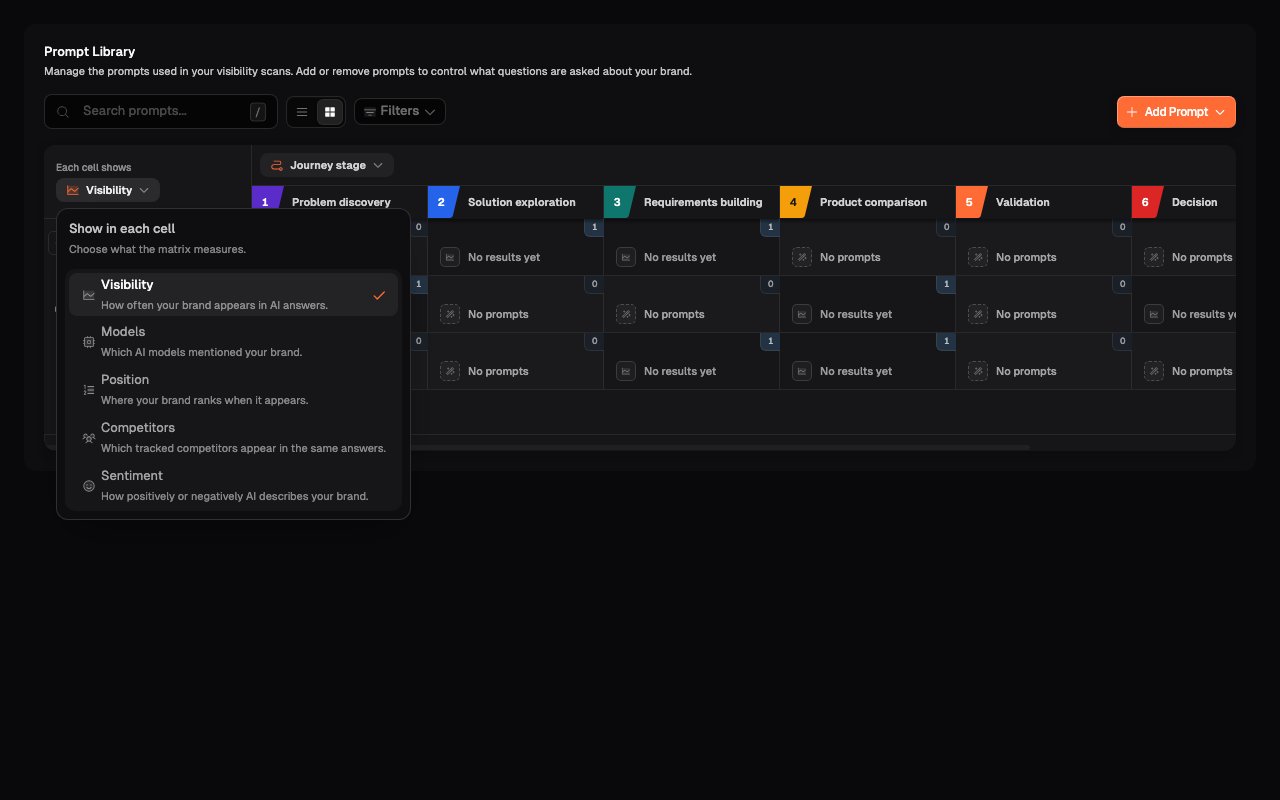Click wand icon in Product comparison's "No prompts" cell
This screenshot has width=1280, height=800.
coord(802,257)
